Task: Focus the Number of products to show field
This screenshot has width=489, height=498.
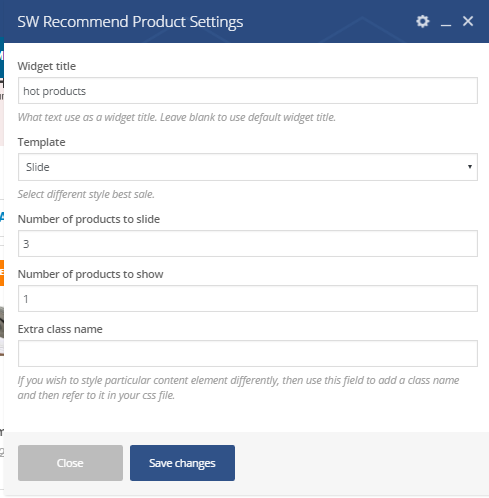Action: [x=248, y=299]
